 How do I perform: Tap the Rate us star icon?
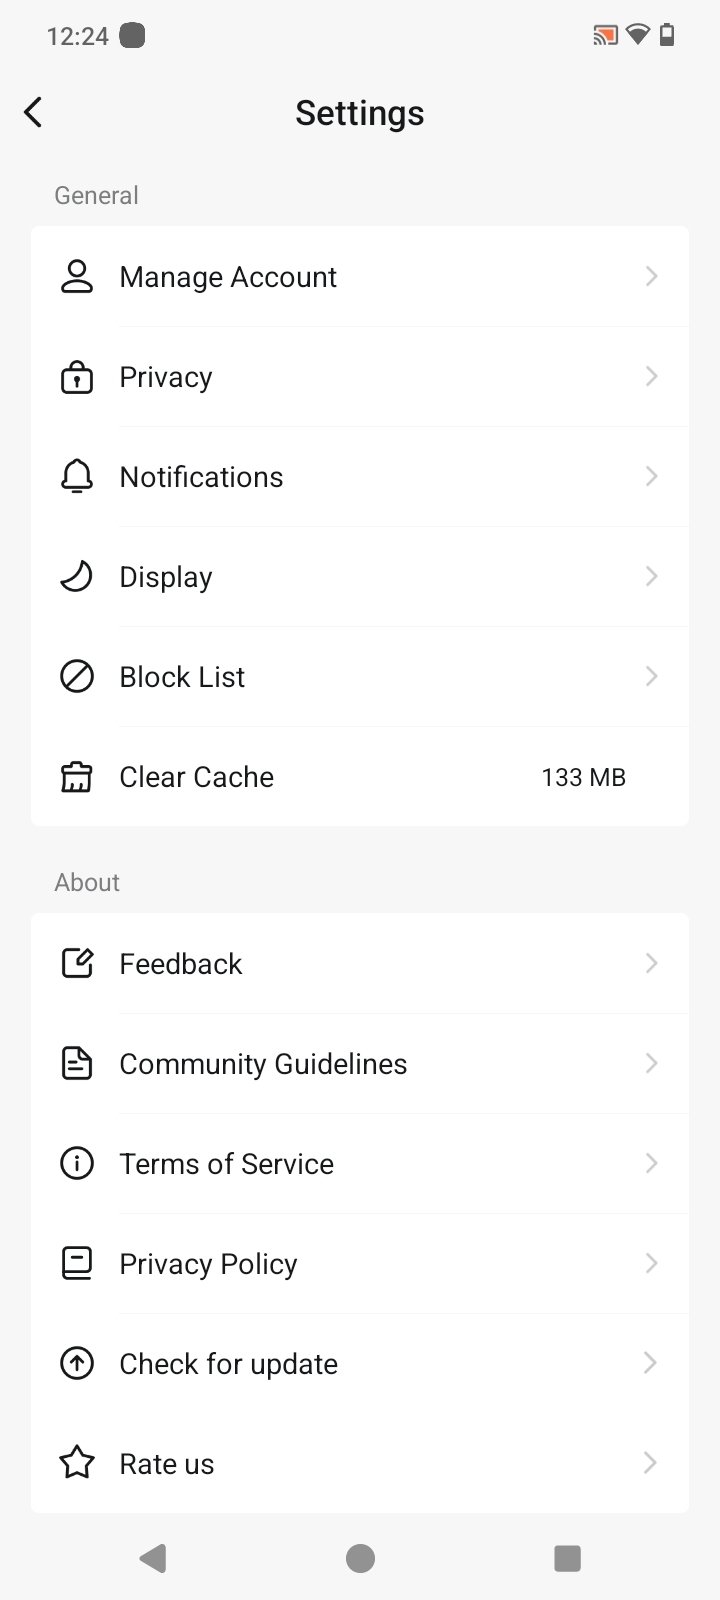(77, 1464)
